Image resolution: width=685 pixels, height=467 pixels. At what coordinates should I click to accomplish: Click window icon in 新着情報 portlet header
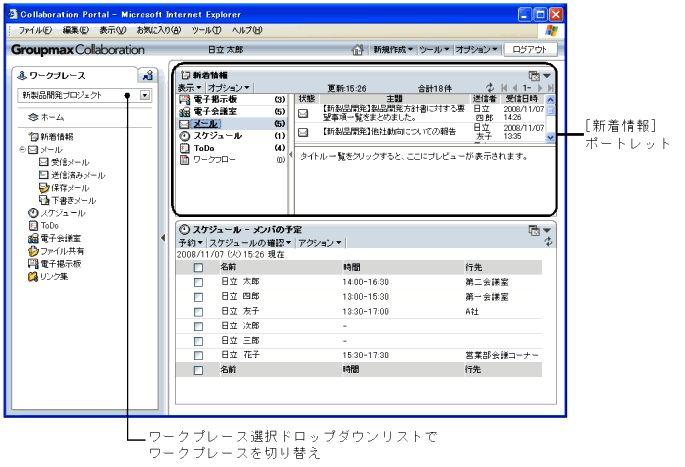point(534,76)
